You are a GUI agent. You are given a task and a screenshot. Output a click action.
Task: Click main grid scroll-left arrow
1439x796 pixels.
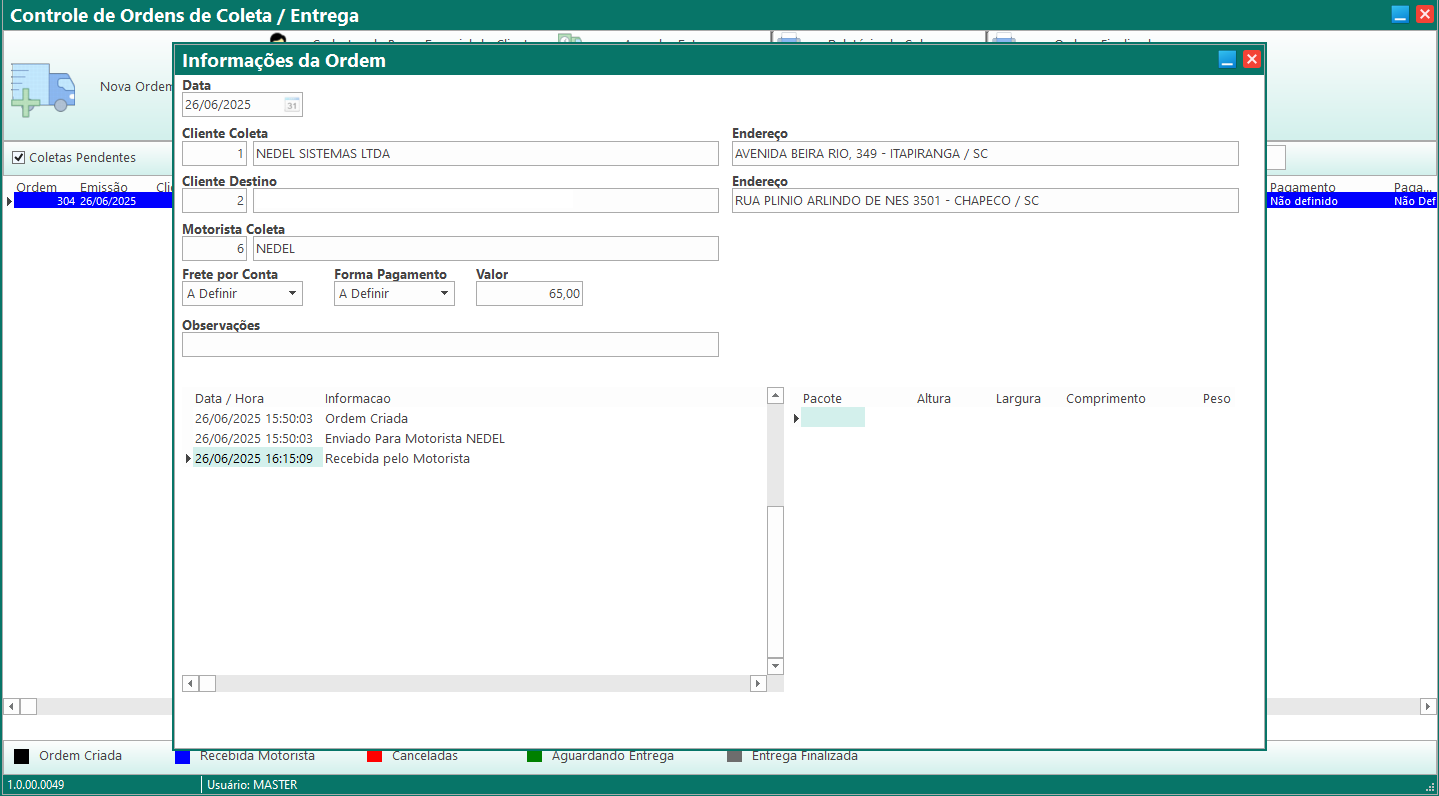(12, 706)
